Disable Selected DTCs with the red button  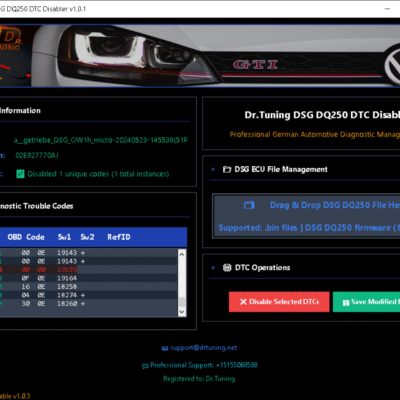pyautogui.click(x=279, y=302)
